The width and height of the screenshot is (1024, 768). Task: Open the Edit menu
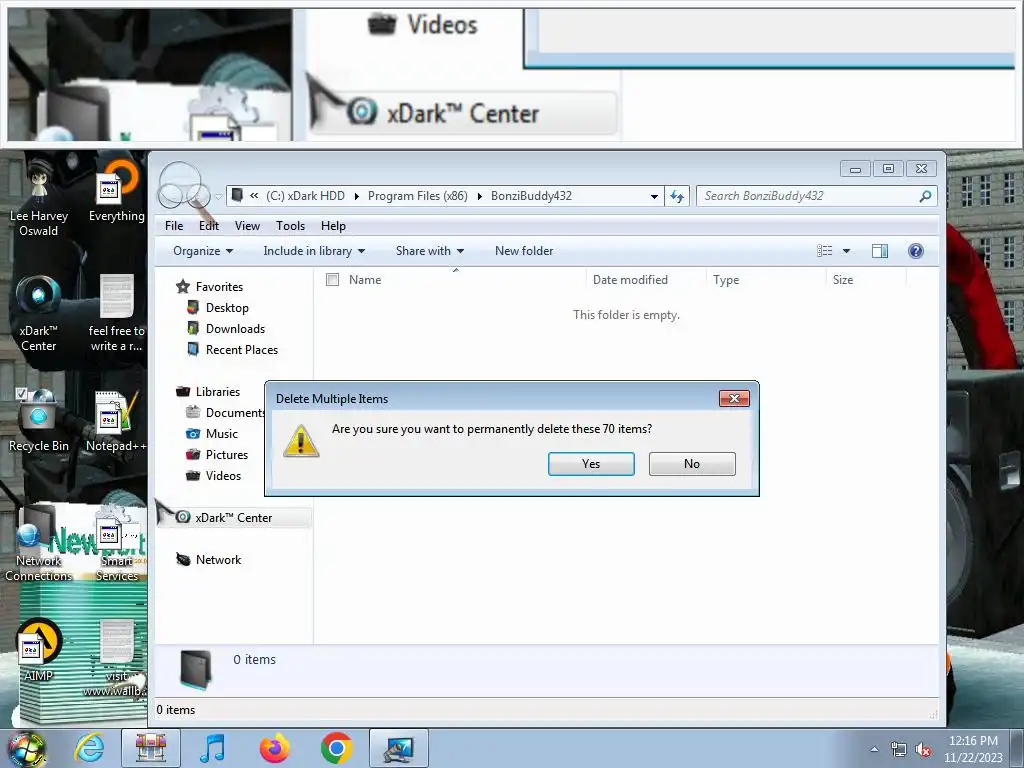[x=209, y=226]
